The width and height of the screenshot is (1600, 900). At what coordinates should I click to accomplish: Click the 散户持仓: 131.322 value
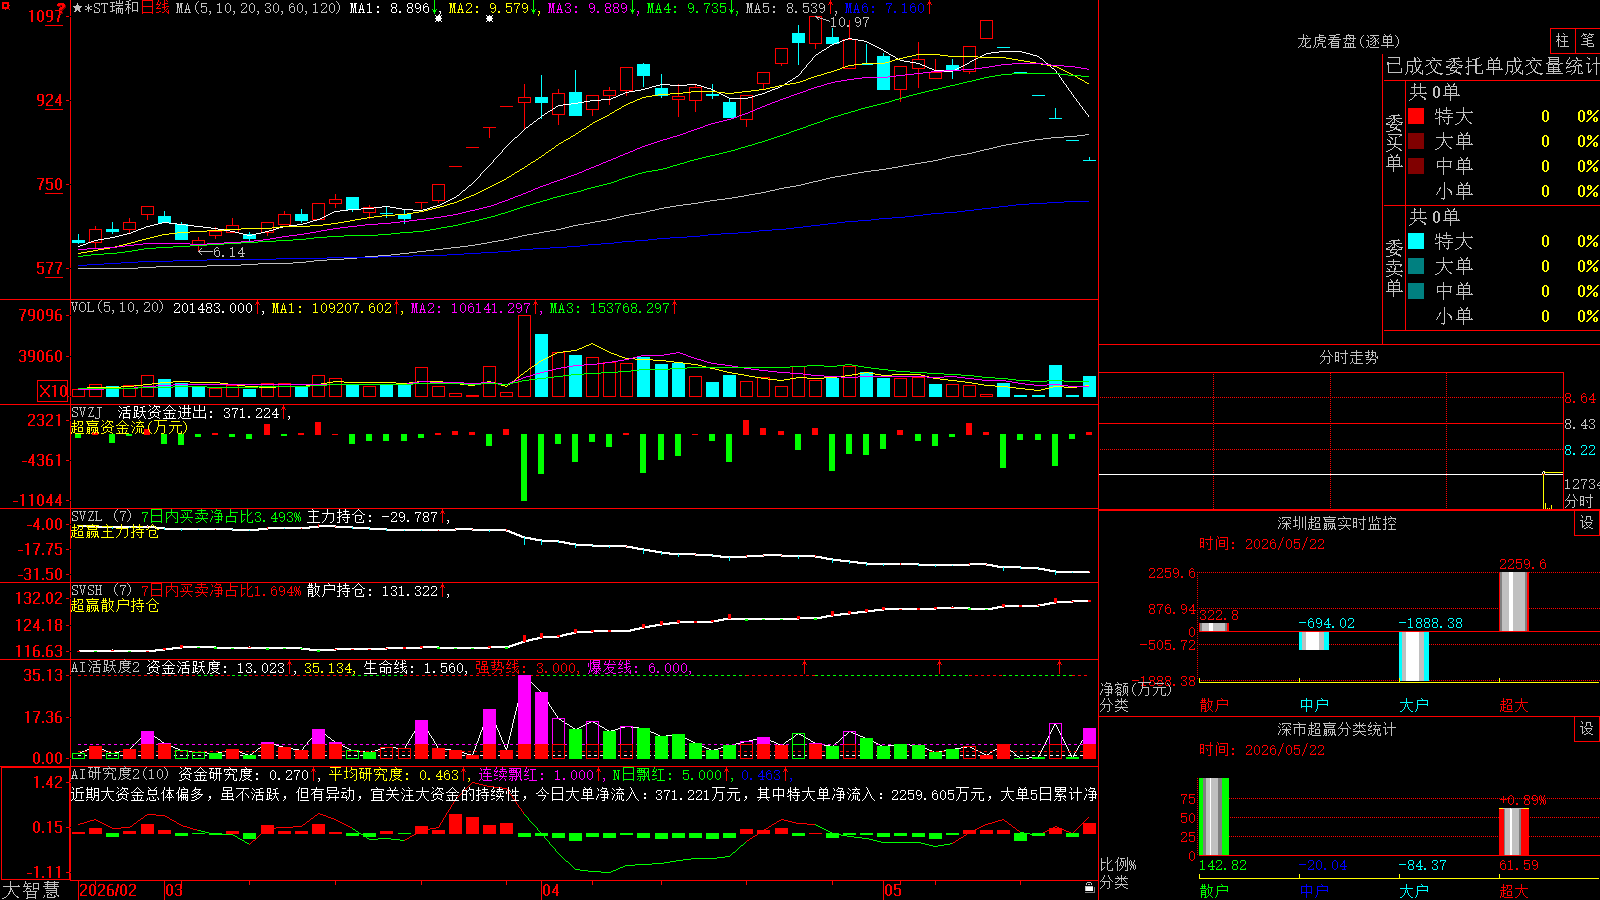click(x=372, y=591)
